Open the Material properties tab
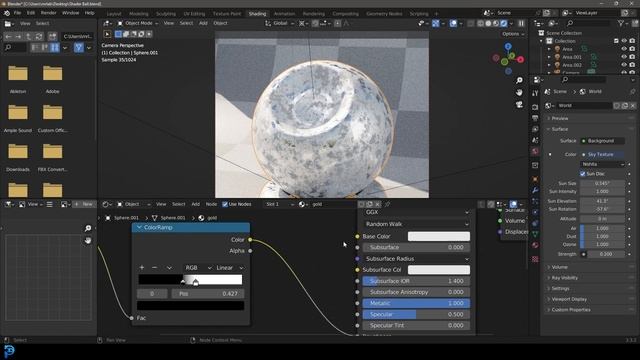The width and height of the screenshot is (640, 360). (x=535, y=245)
